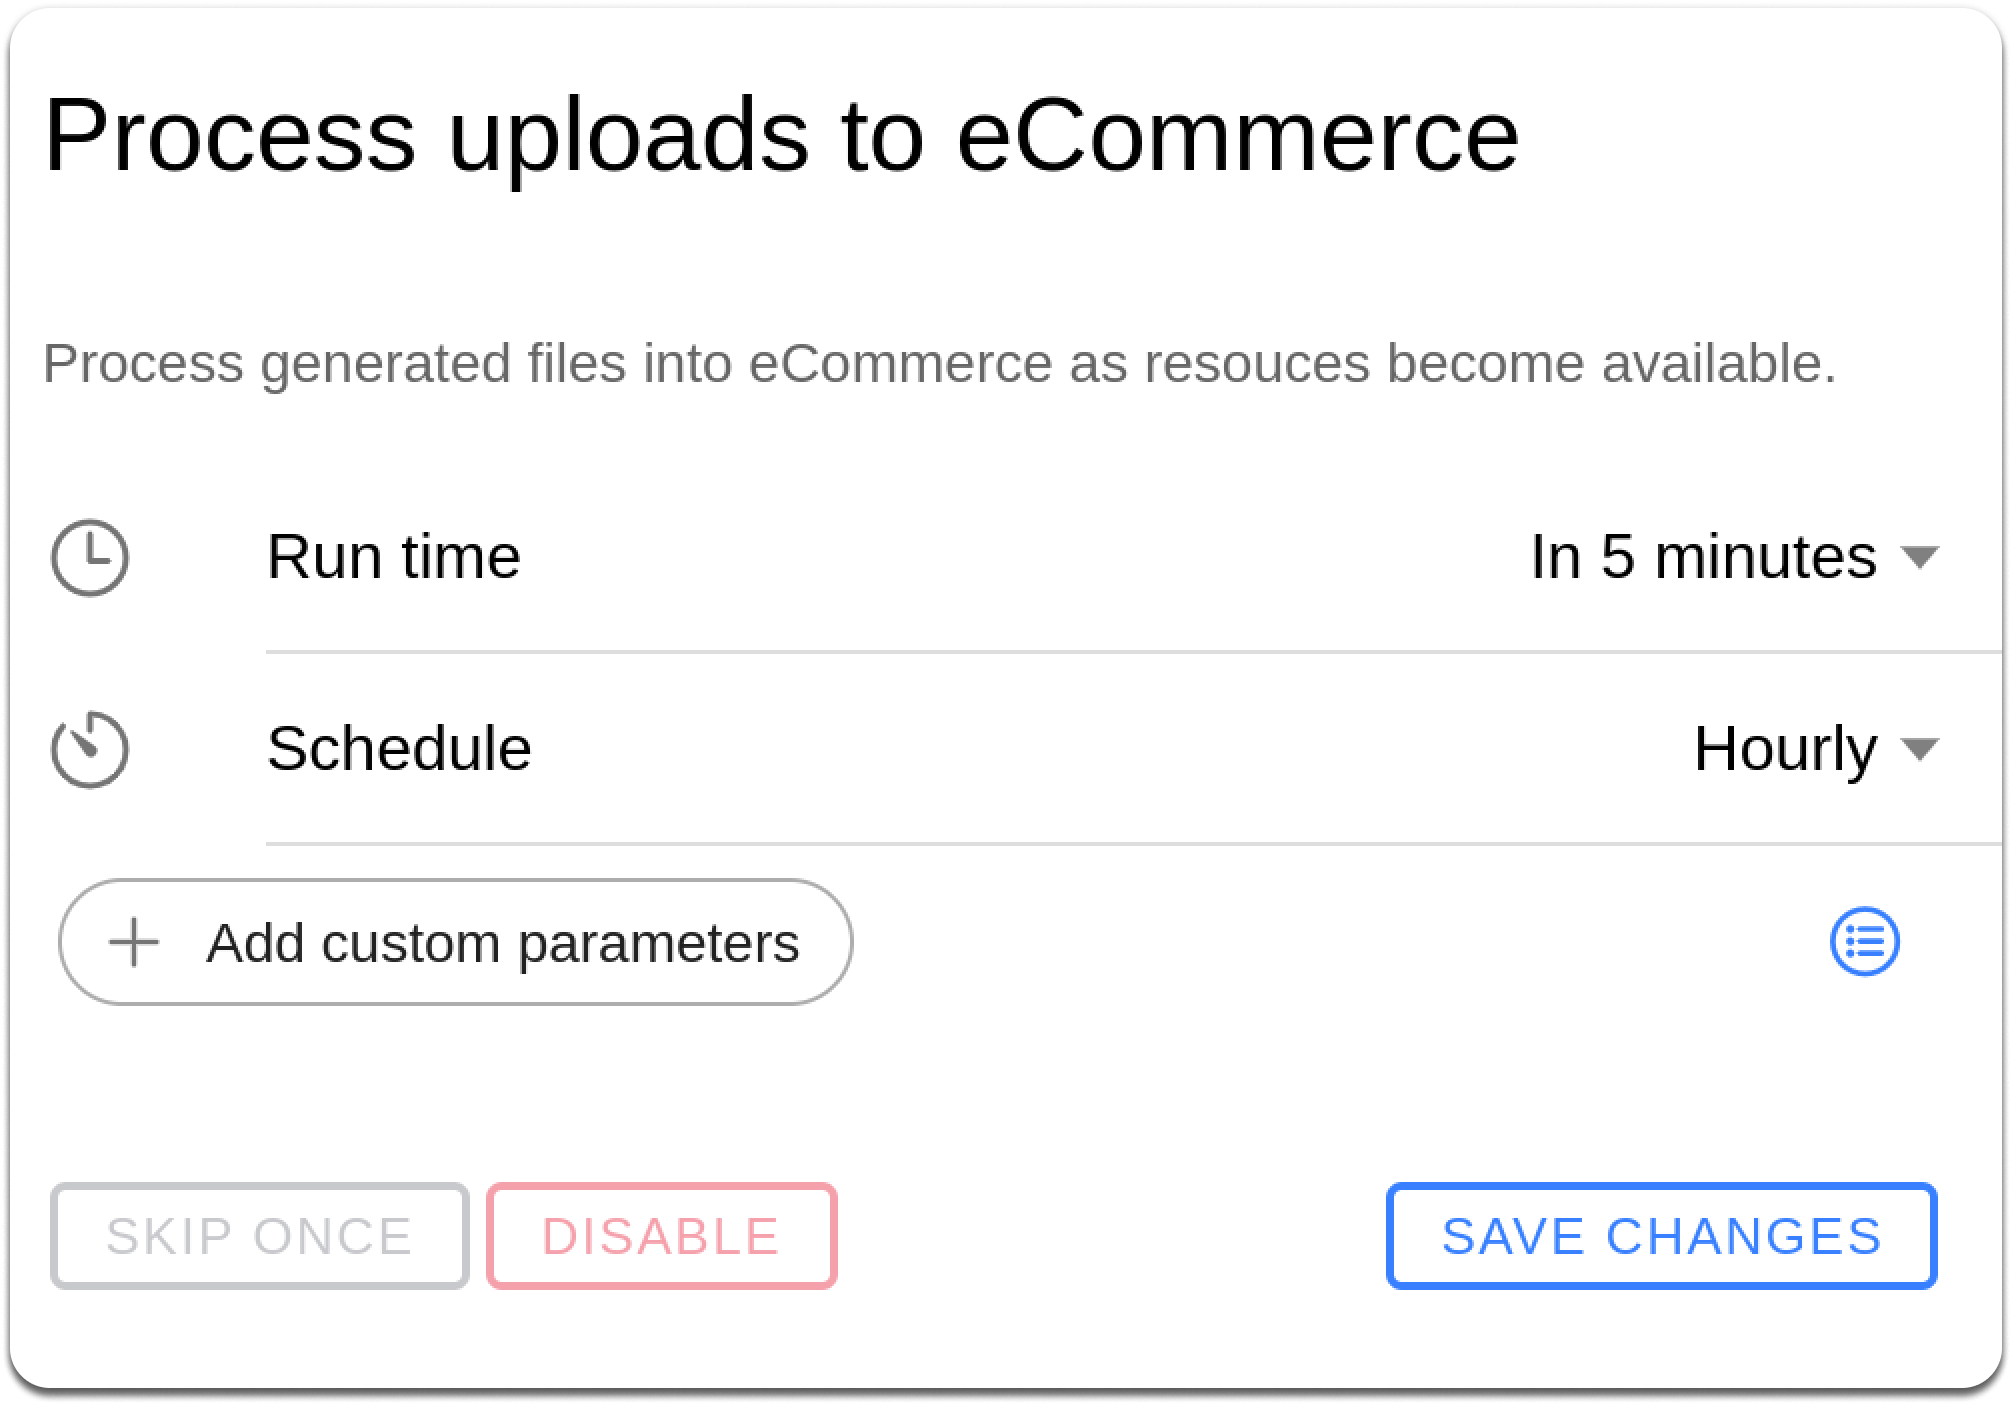Expand the Schedule dropdown arrow
Image resolution: width=2012 pixels, height=1404 pixels.
pos(1919,749)
